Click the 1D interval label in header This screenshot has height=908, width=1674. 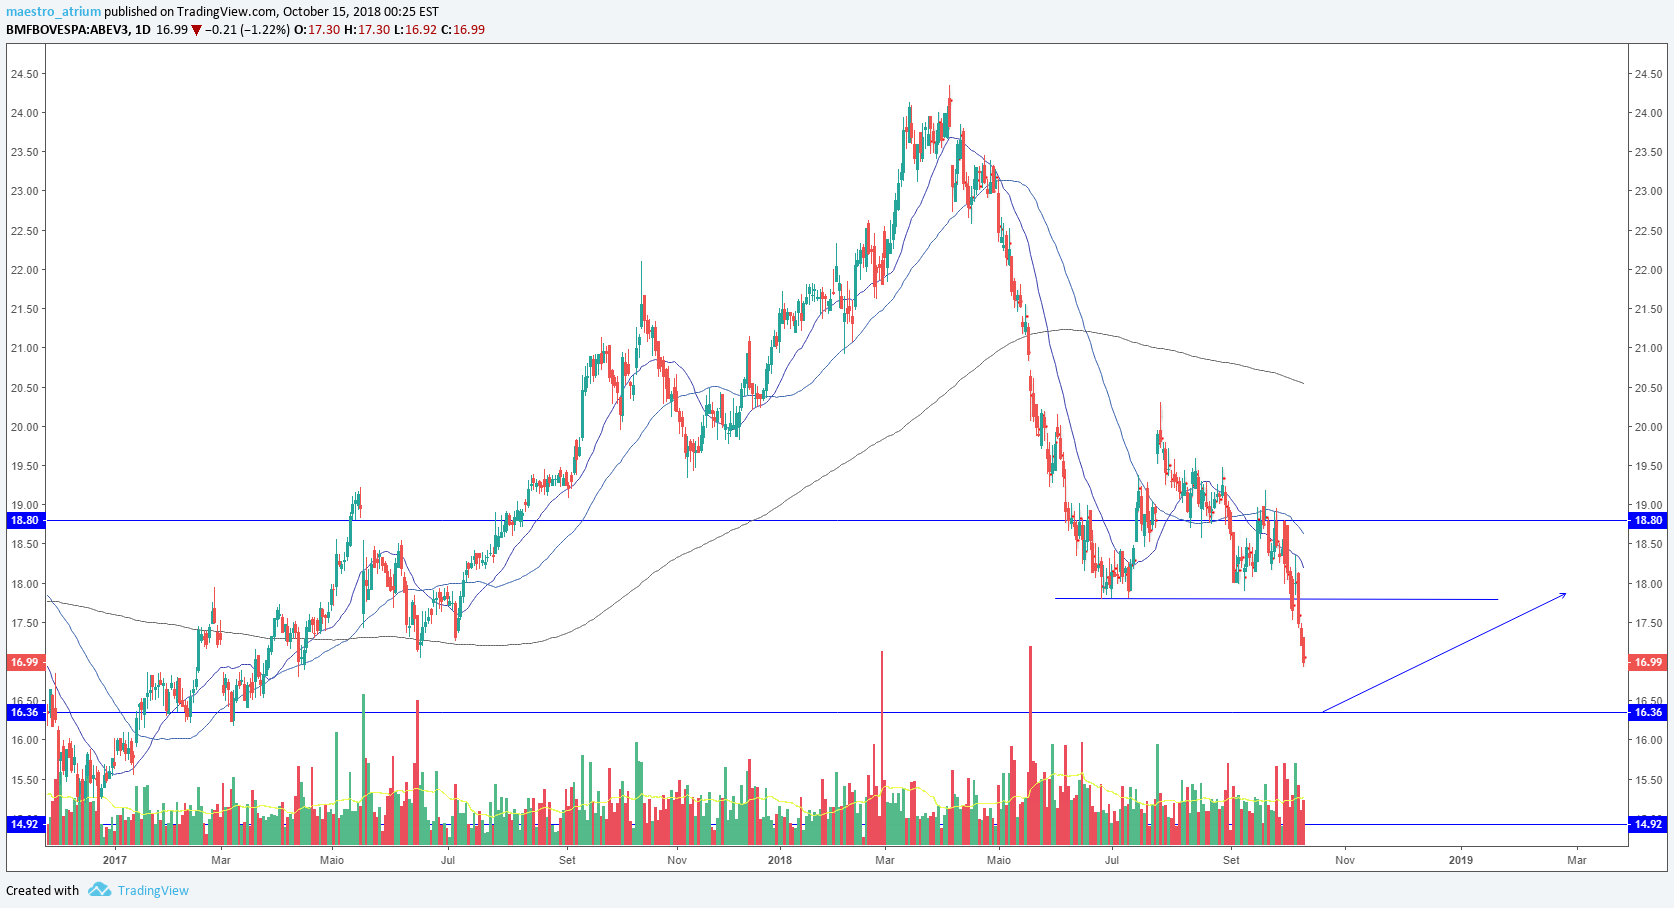(x=143, y=30)
